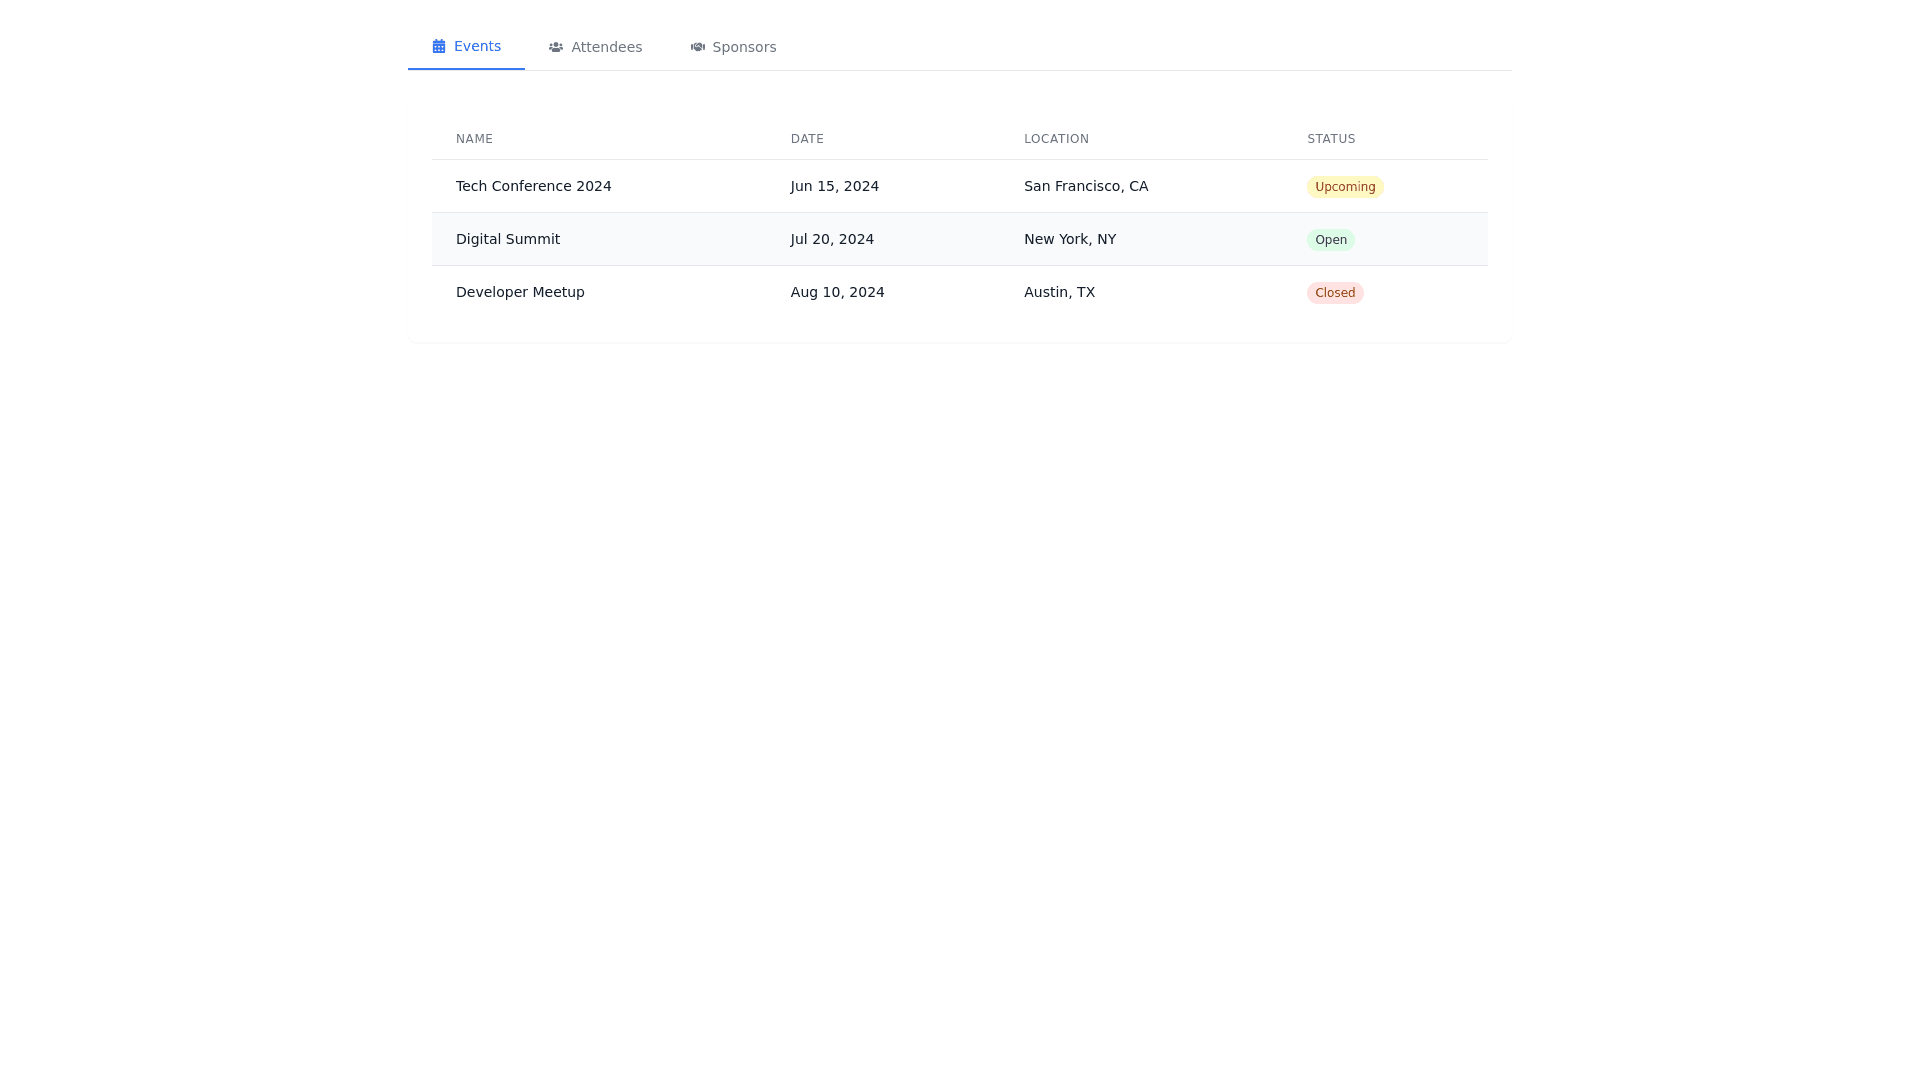Click the calendar icon on Events tab
This screenshot has width=1920, height=1080.
(438, 47)
